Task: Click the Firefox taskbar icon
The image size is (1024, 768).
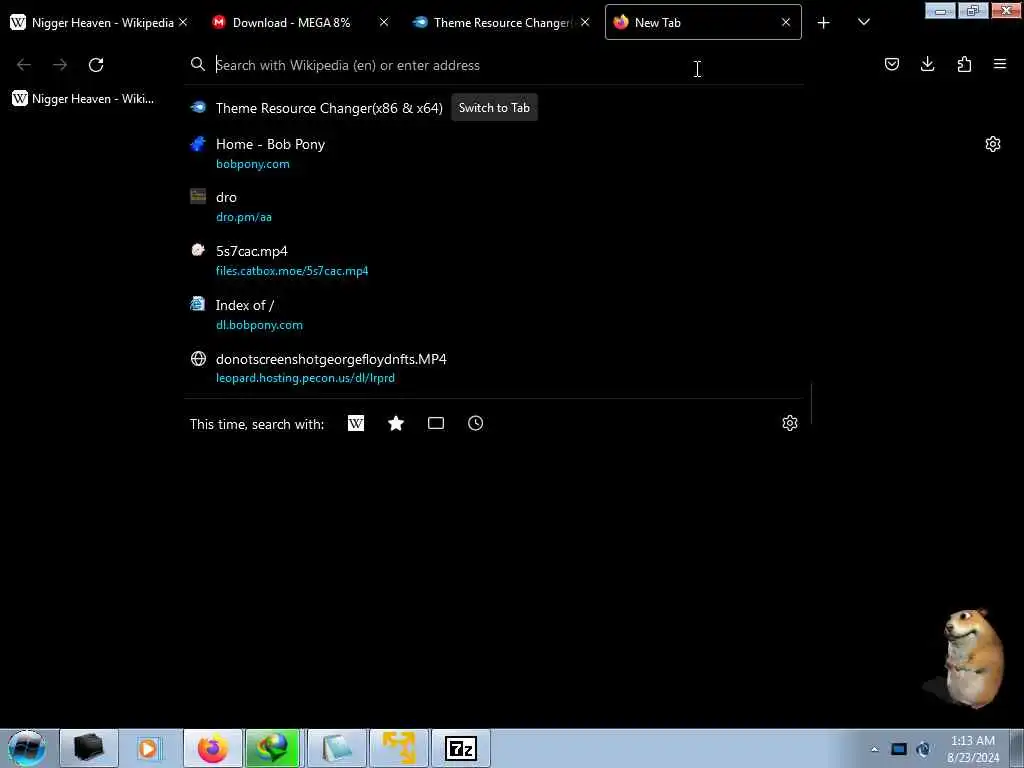Action: click(213, 748)
